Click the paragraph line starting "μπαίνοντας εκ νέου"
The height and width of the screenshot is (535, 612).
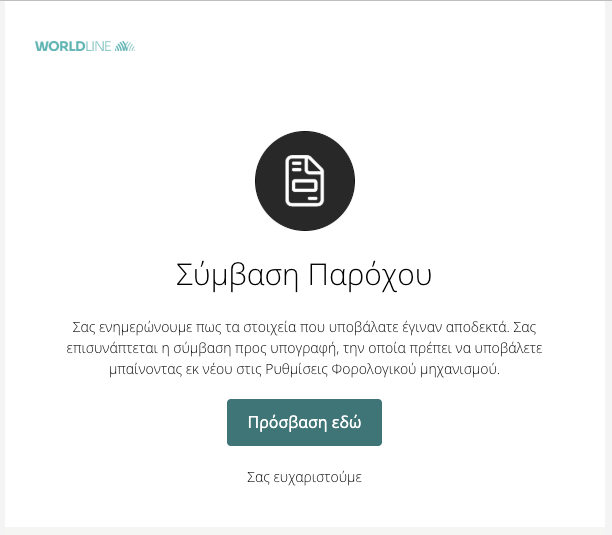coord(304,370)
